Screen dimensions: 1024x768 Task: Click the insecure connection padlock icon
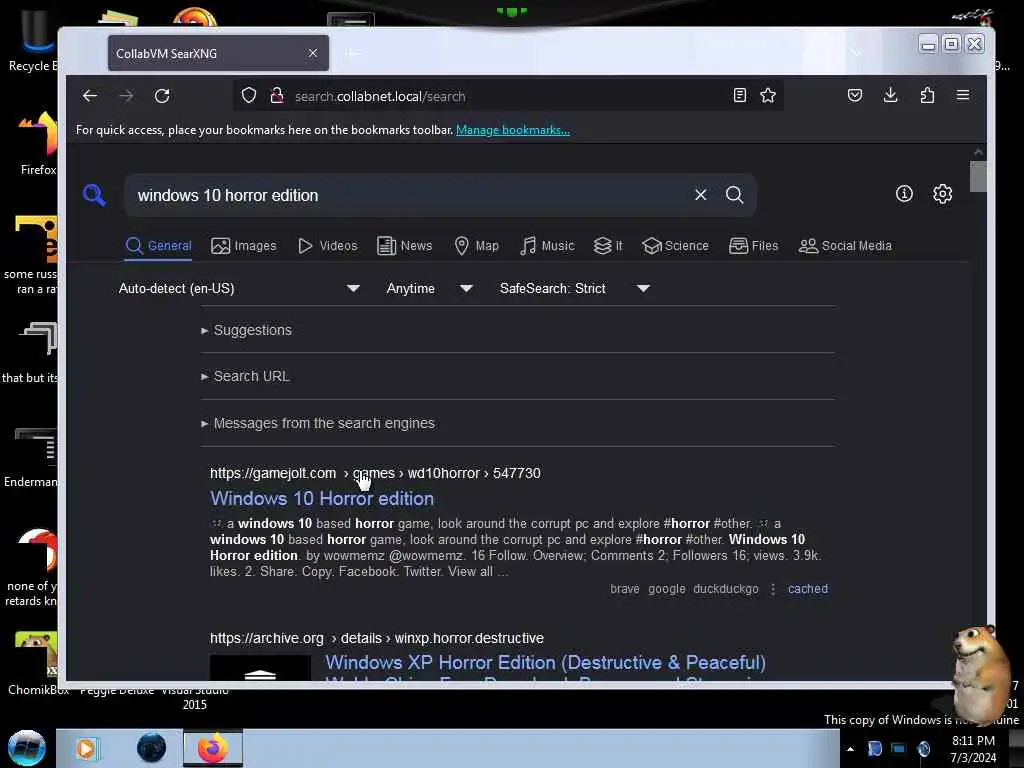coord(277,96)
